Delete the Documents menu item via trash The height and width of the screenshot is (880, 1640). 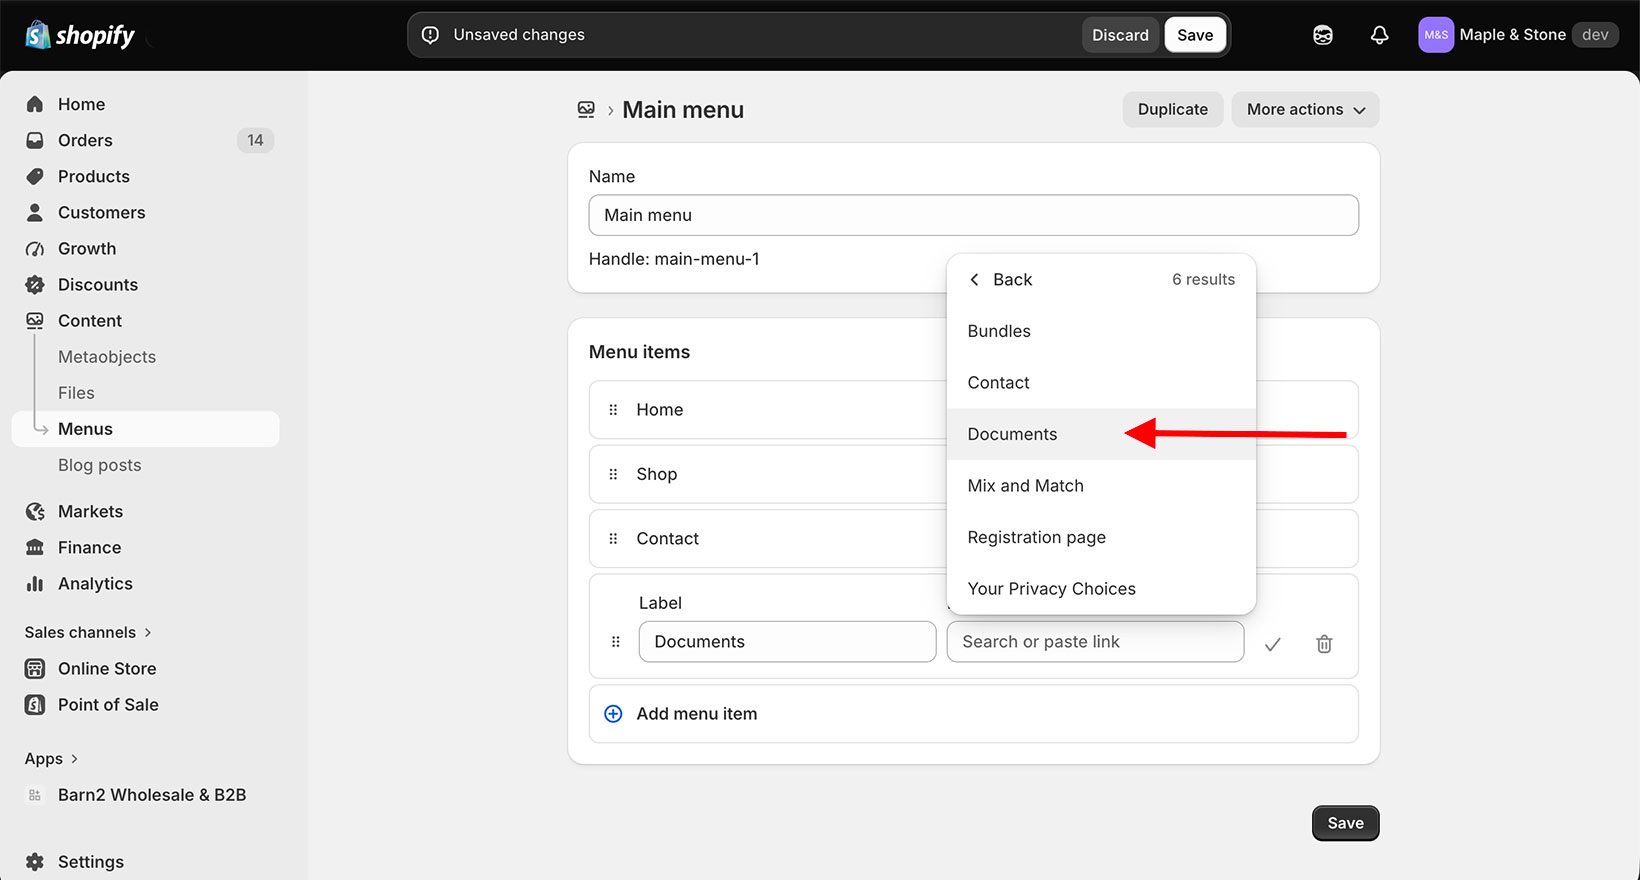coord(1324,644)
